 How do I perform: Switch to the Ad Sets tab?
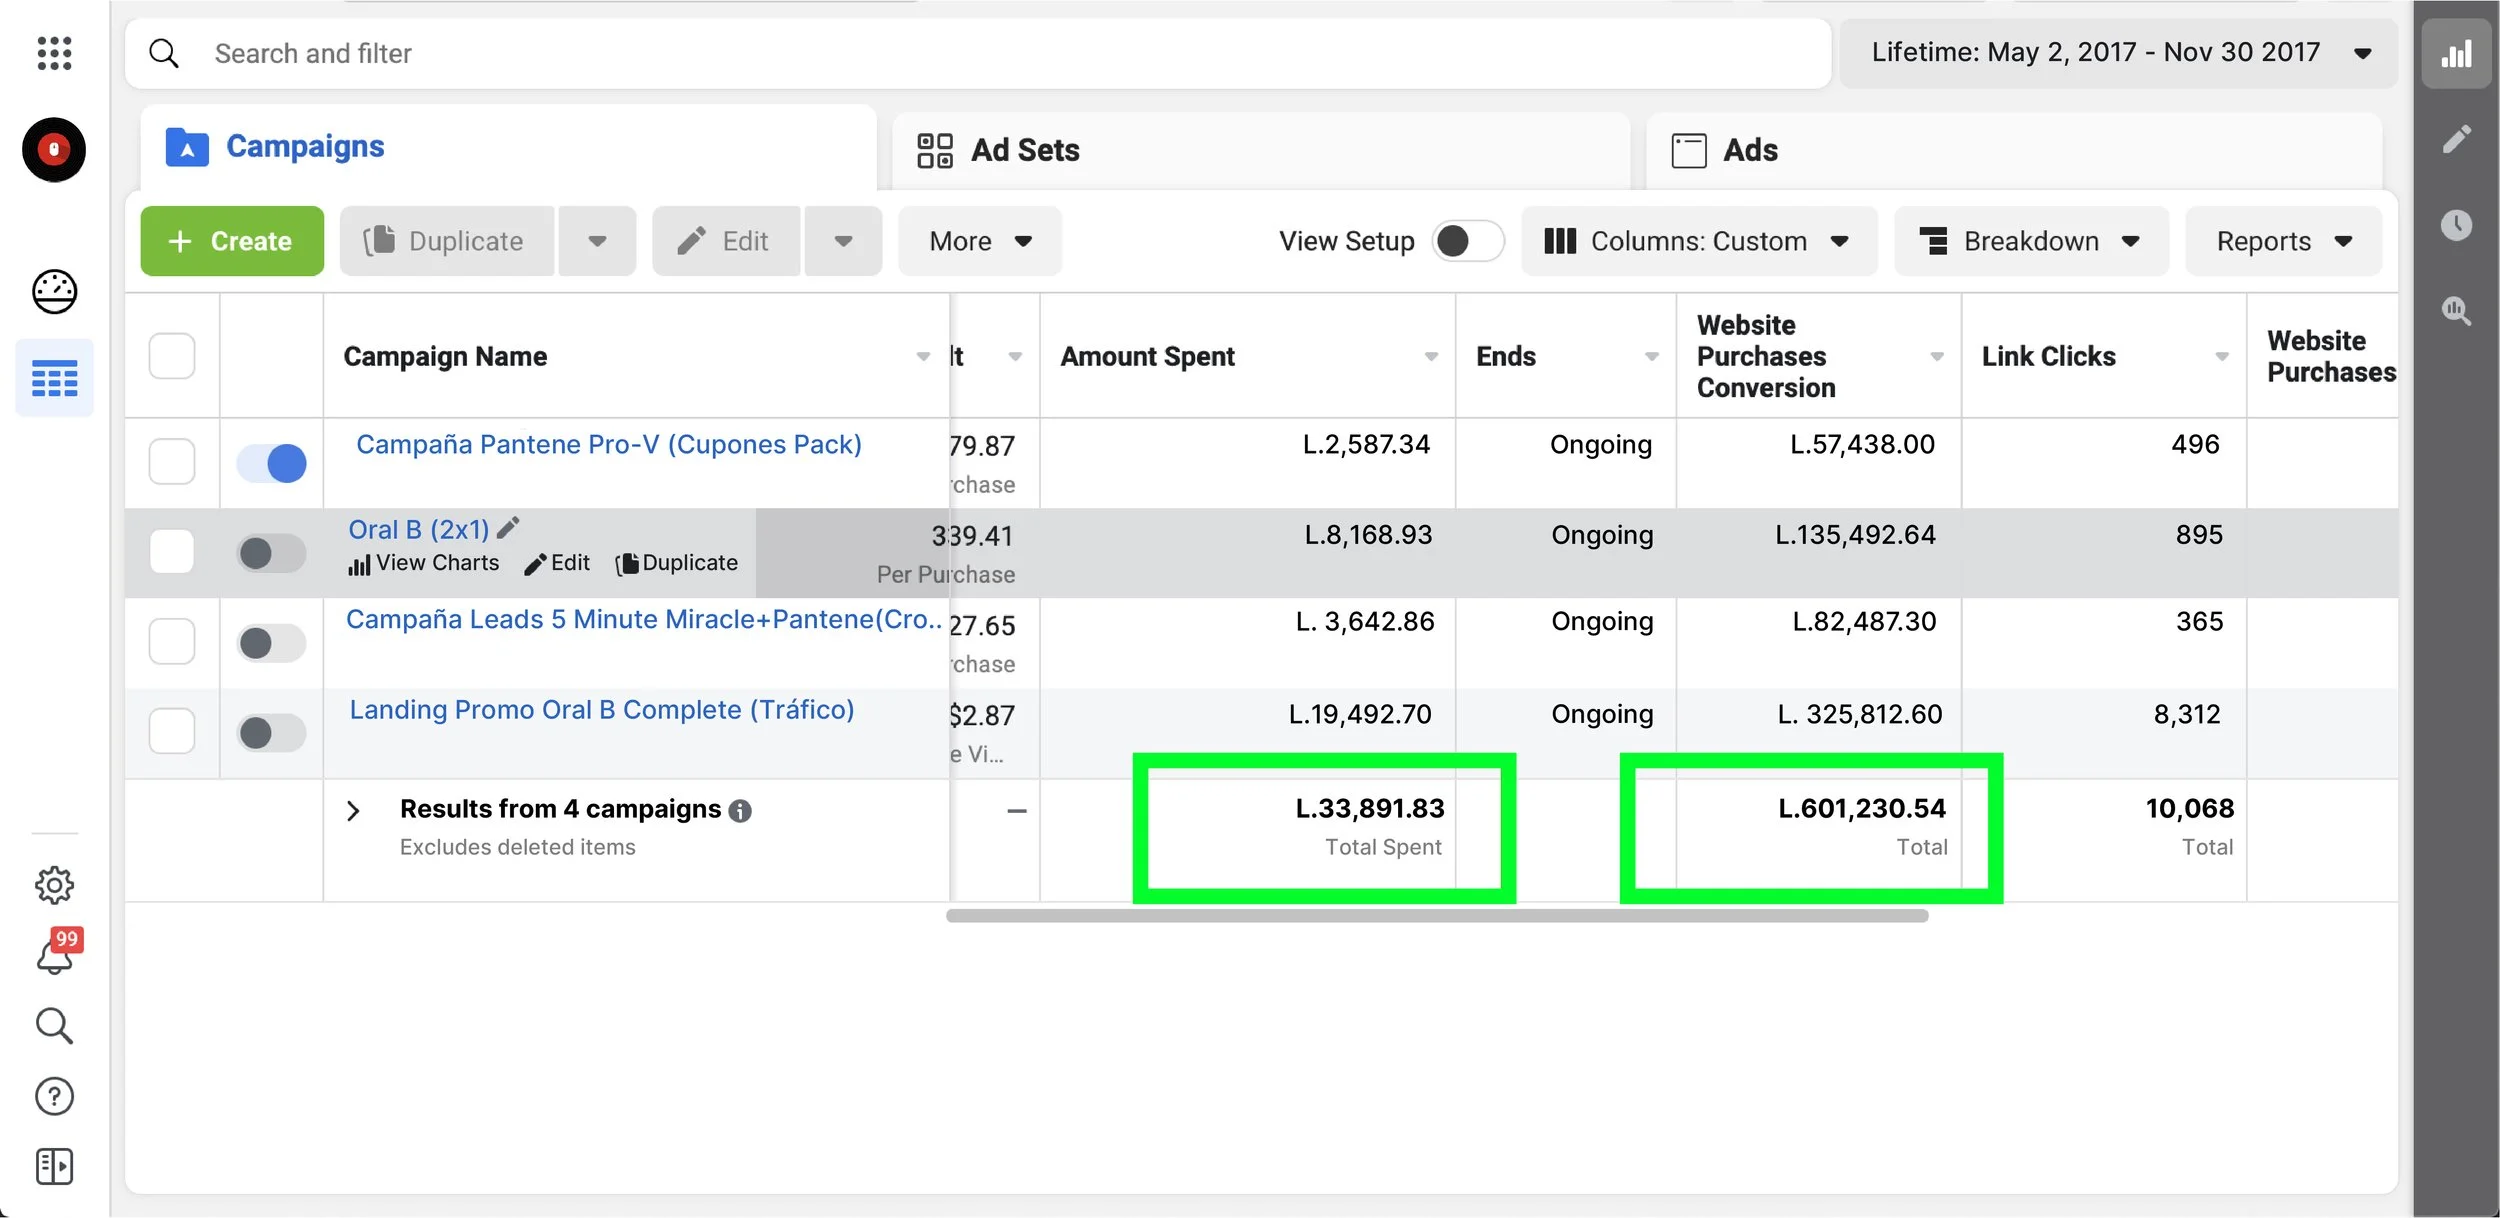(x=1260, y=150)
